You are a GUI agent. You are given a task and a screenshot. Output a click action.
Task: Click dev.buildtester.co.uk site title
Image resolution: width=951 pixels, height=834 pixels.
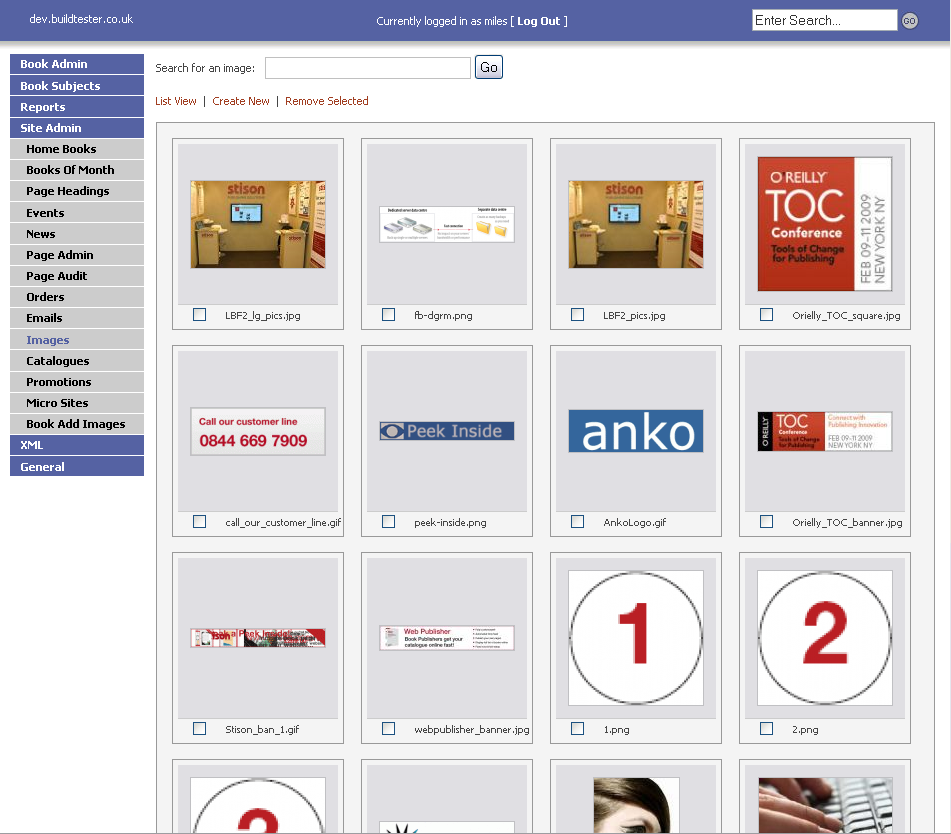tap(81, 19)
